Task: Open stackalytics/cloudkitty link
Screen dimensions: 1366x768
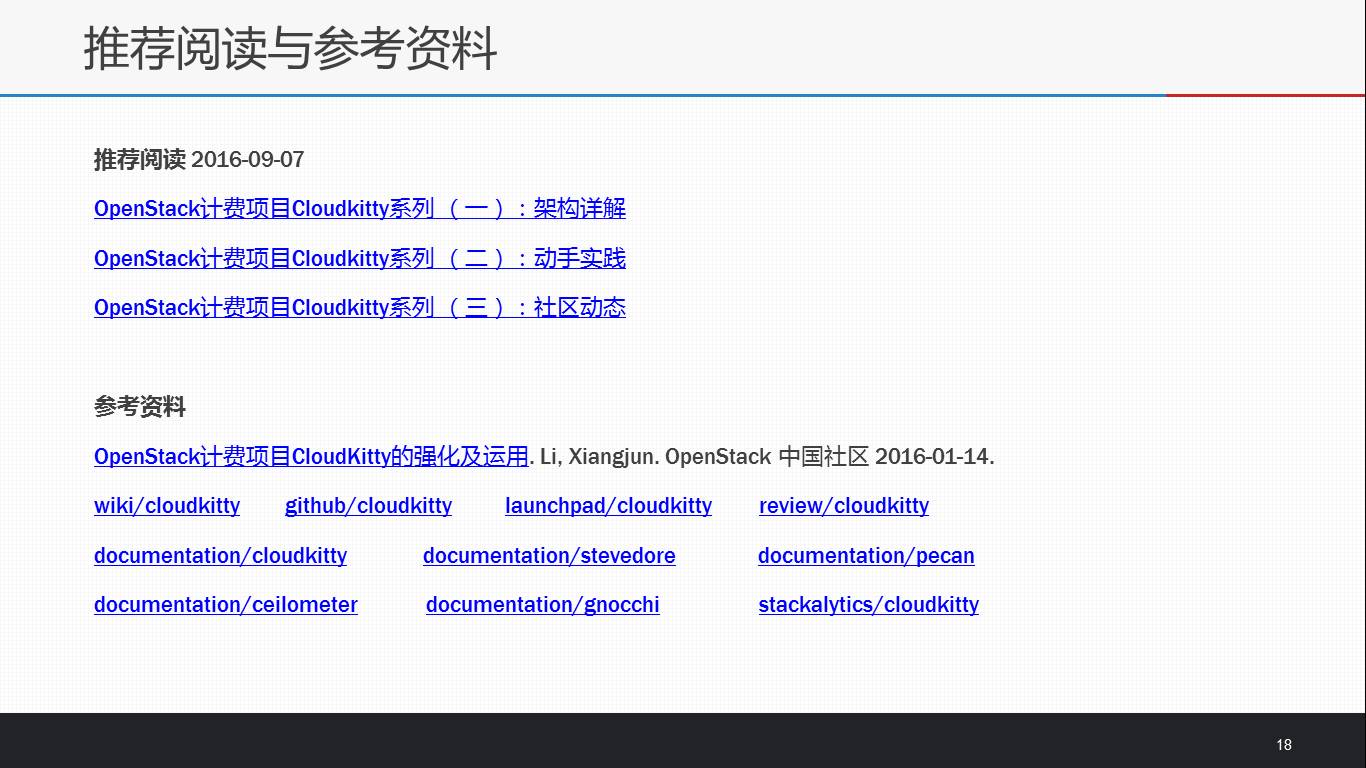Action: [869, 604]
